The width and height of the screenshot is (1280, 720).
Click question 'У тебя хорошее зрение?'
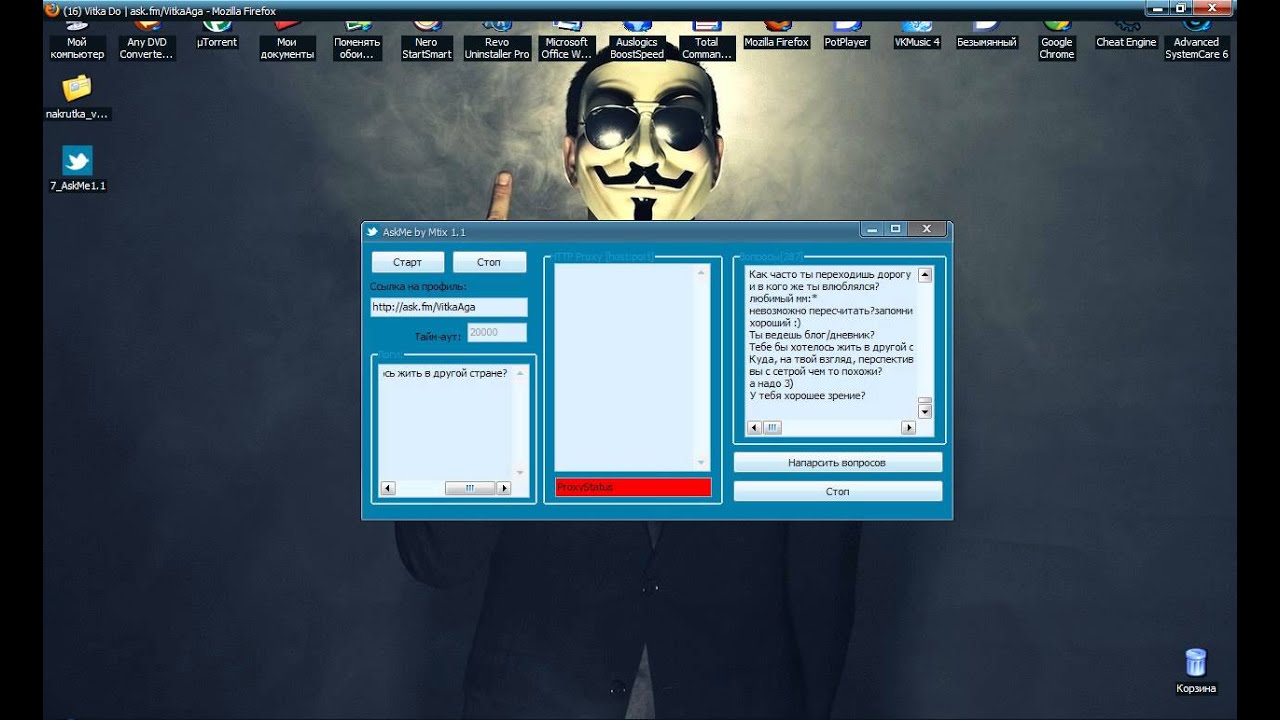click(807, 395)
